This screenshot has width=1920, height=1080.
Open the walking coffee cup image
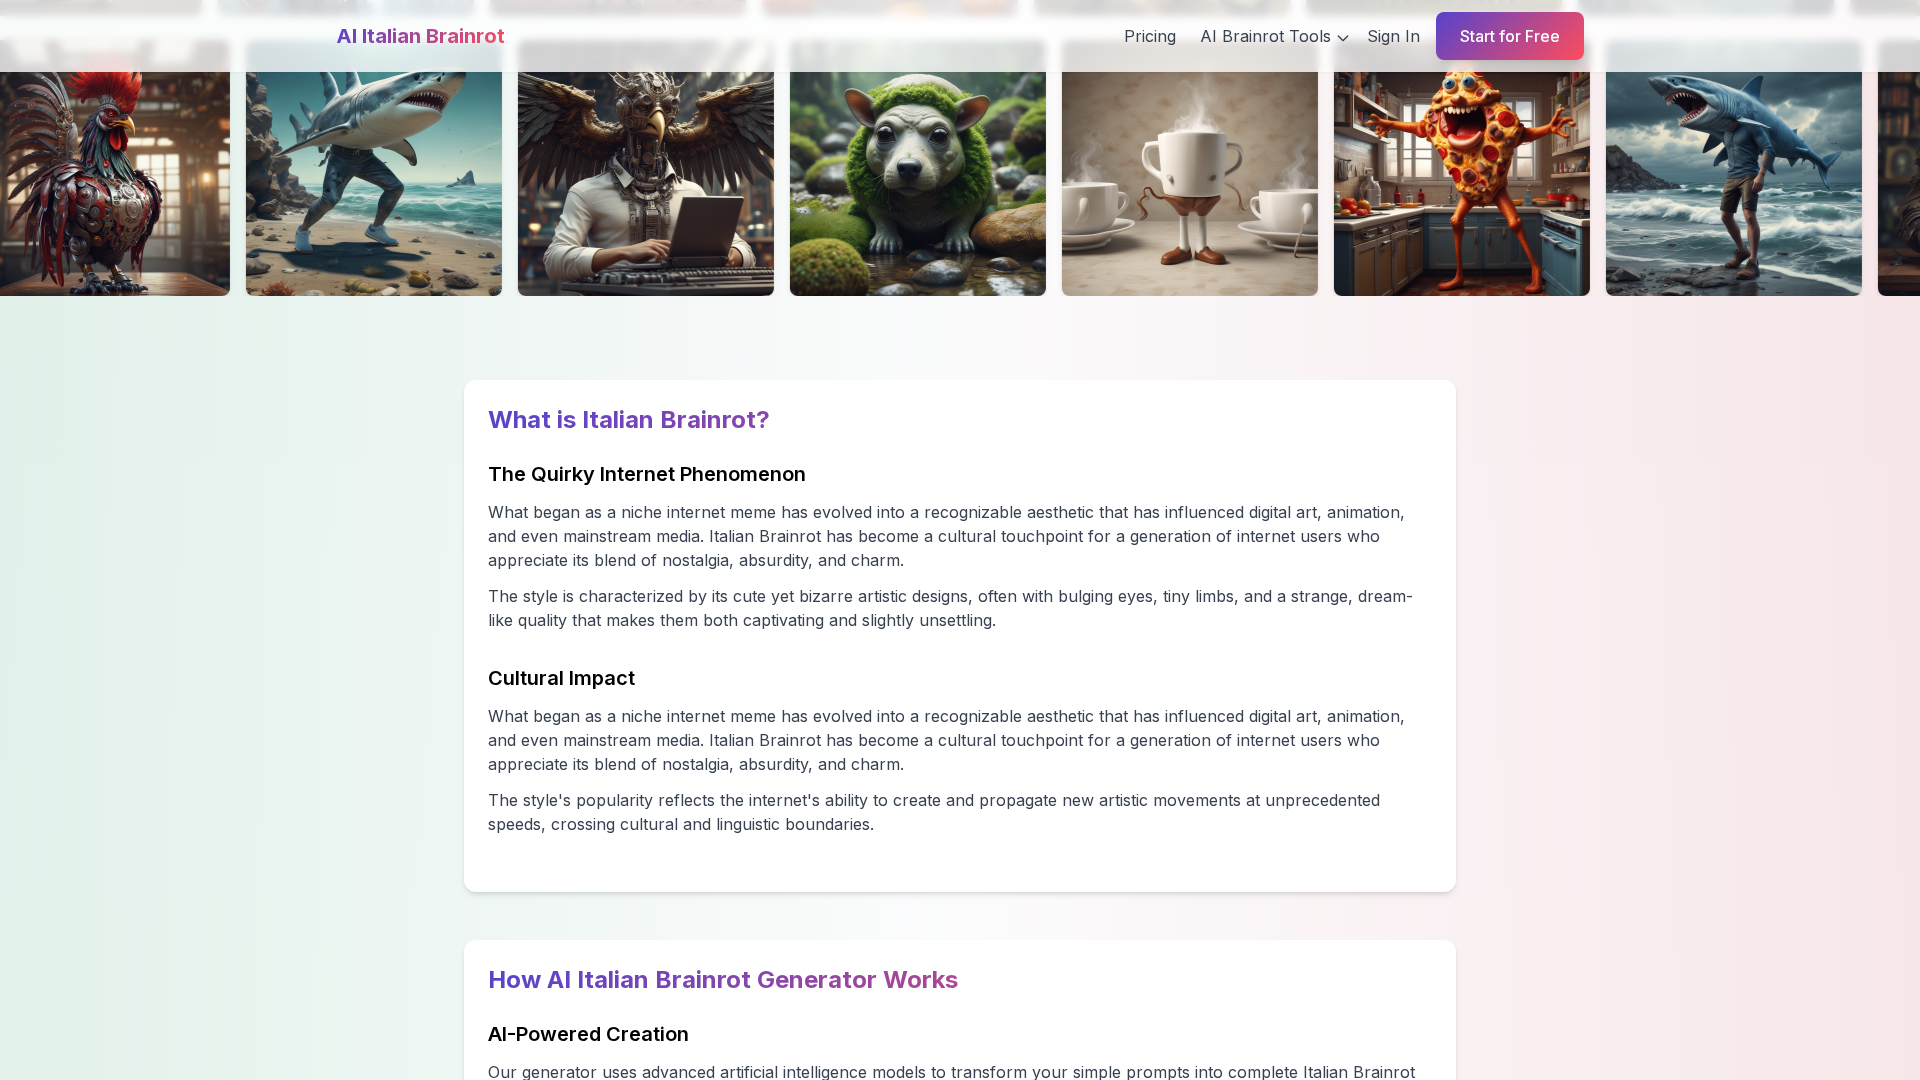[1190, 168]
